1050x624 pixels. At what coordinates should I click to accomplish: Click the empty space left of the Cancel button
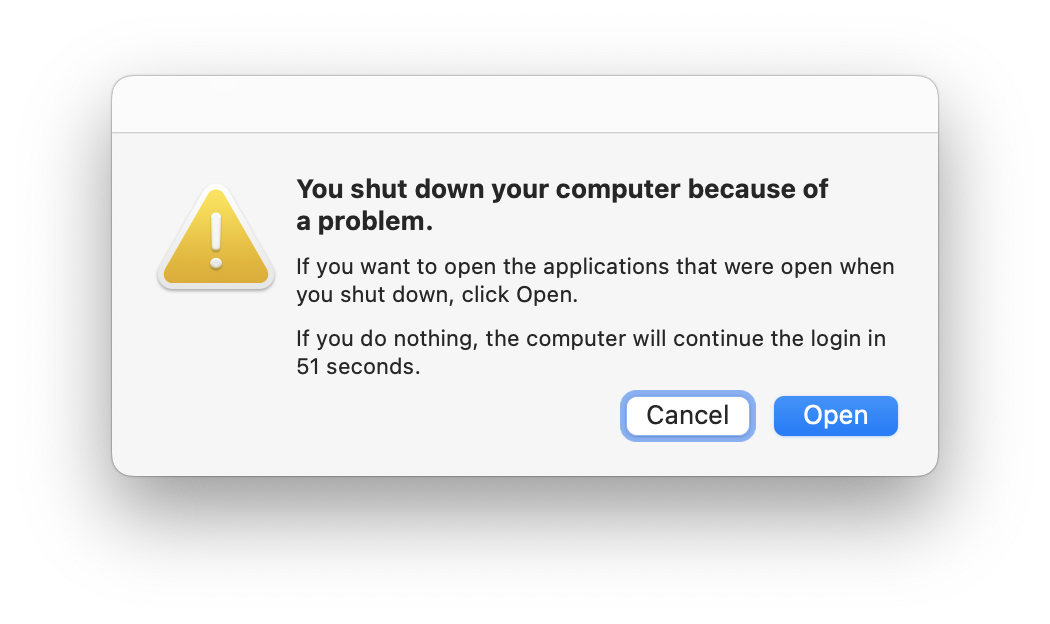(455, 416)
